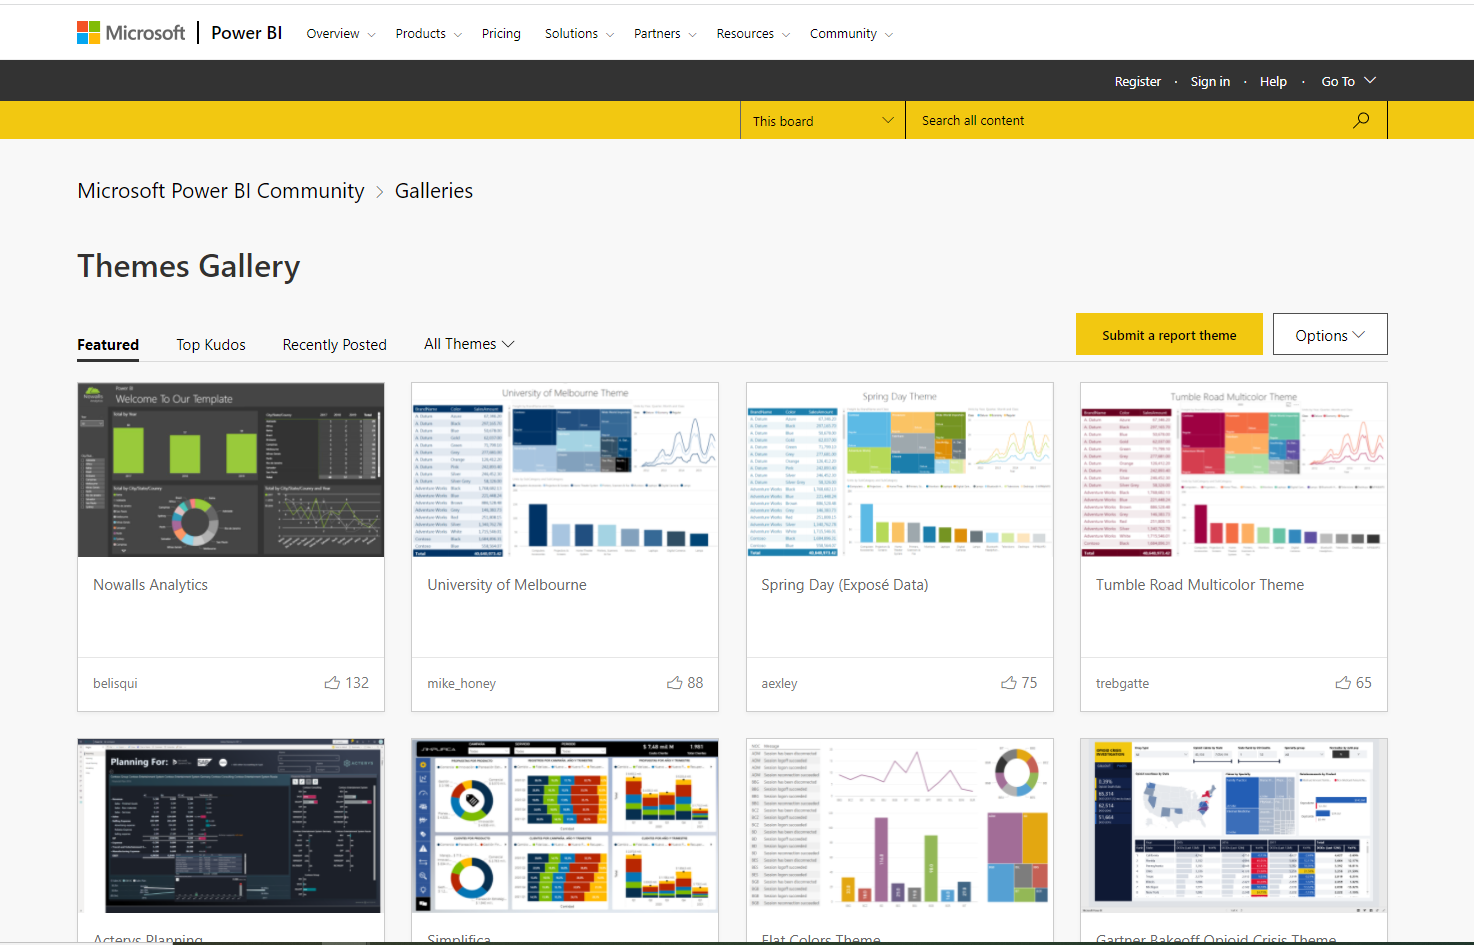Open Tumble Road Multicolor Theme thumbnail

pos(1234,469)
